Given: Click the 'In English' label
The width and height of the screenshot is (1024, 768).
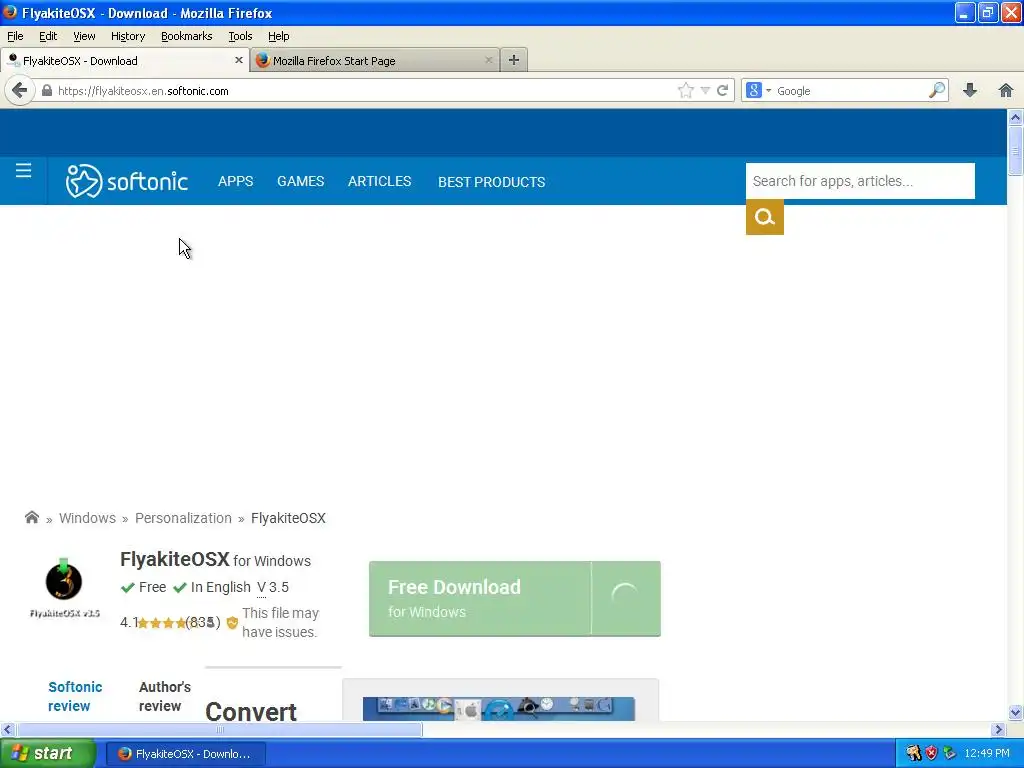Looking at the screenshot, I should [221, 587].
